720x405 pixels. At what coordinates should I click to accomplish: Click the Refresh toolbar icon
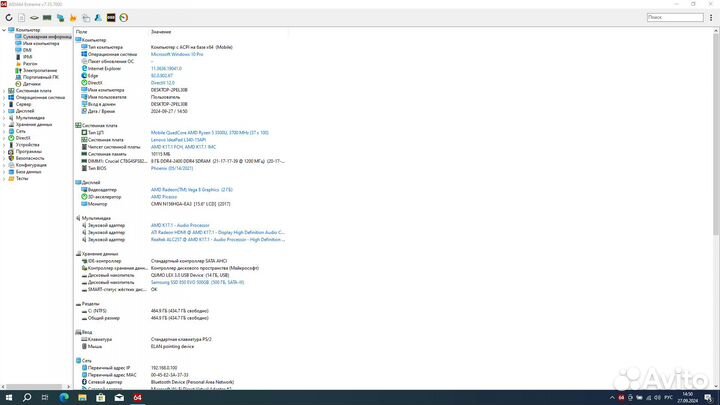[9, 17]
